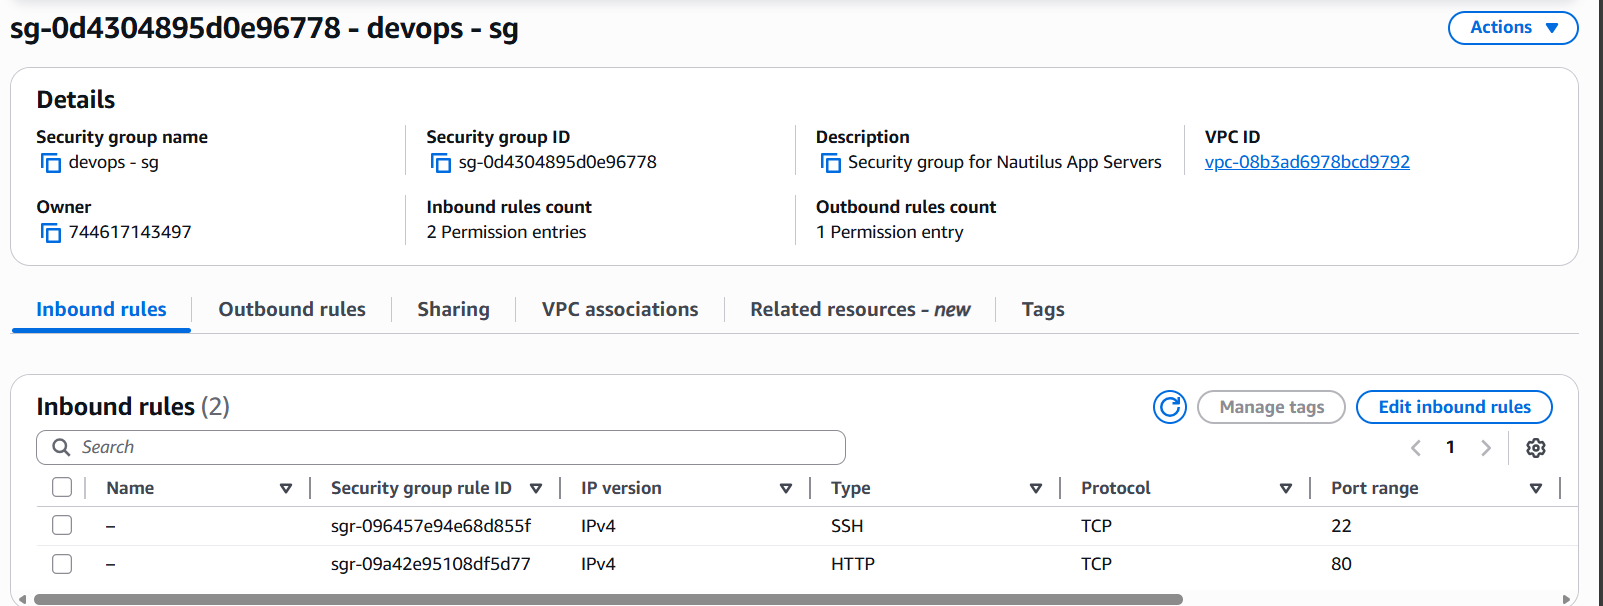Open the VPC associations tab
Image resolution: width=1603 pixels, height=606 pixels.
(620, 310)
